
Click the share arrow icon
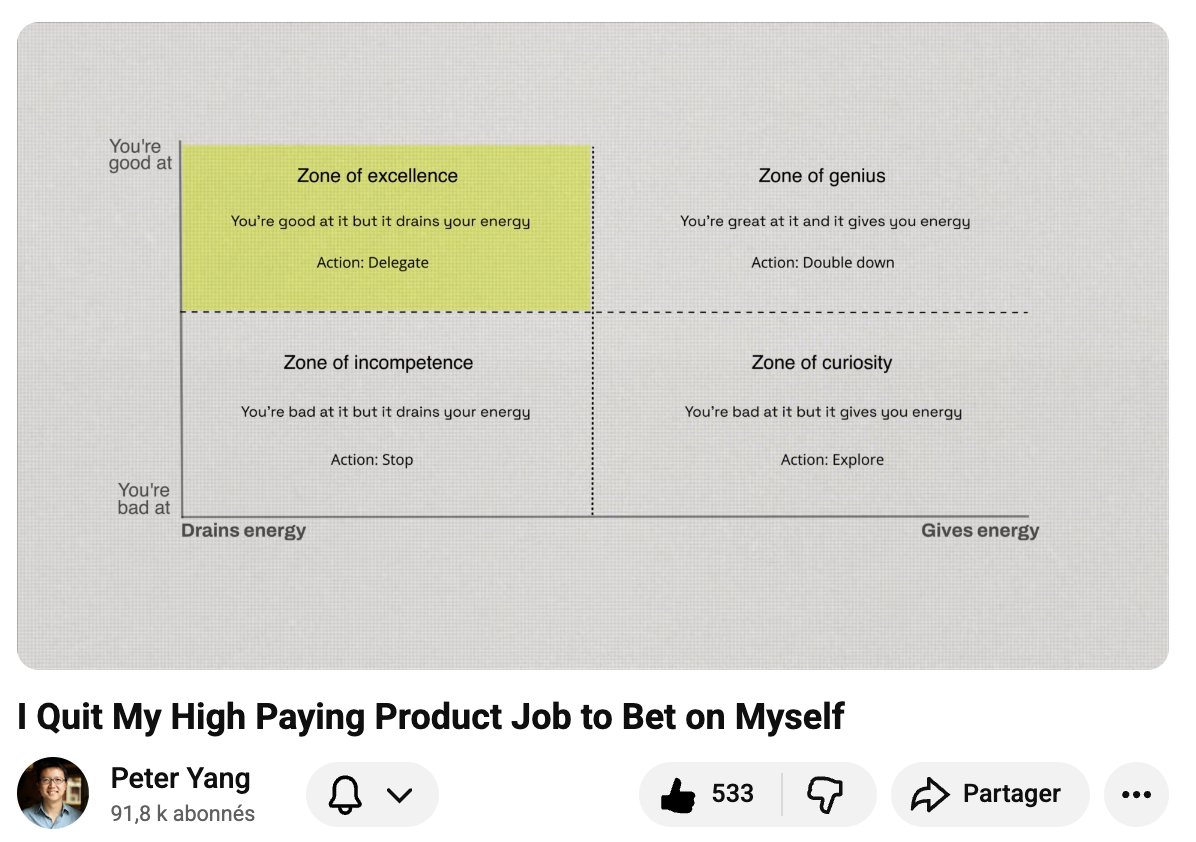click(930, 795)
